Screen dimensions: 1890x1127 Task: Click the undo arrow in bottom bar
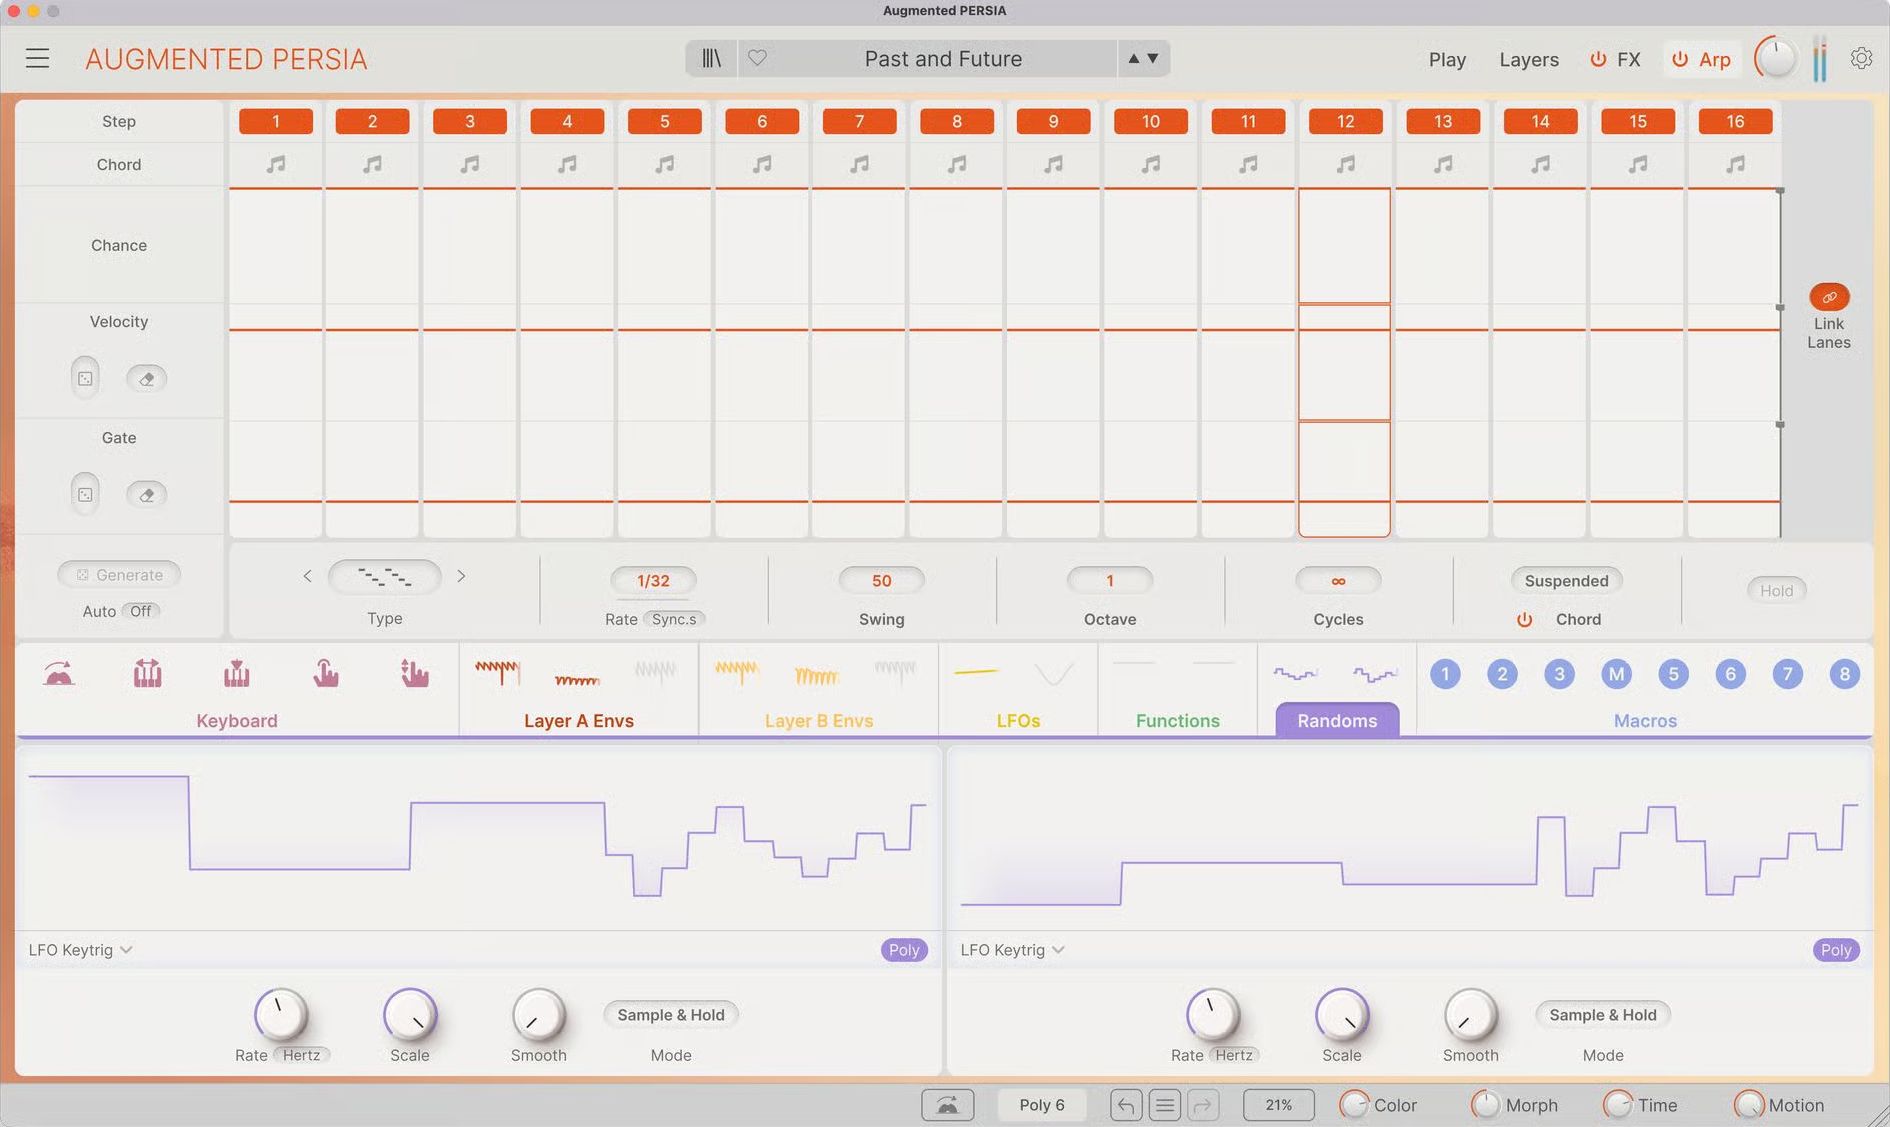point(1126,1105)
